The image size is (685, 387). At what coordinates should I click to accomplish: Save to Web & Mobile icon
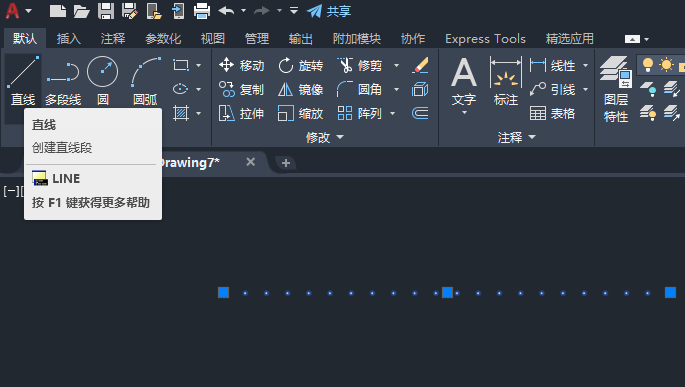pos(178,11)
